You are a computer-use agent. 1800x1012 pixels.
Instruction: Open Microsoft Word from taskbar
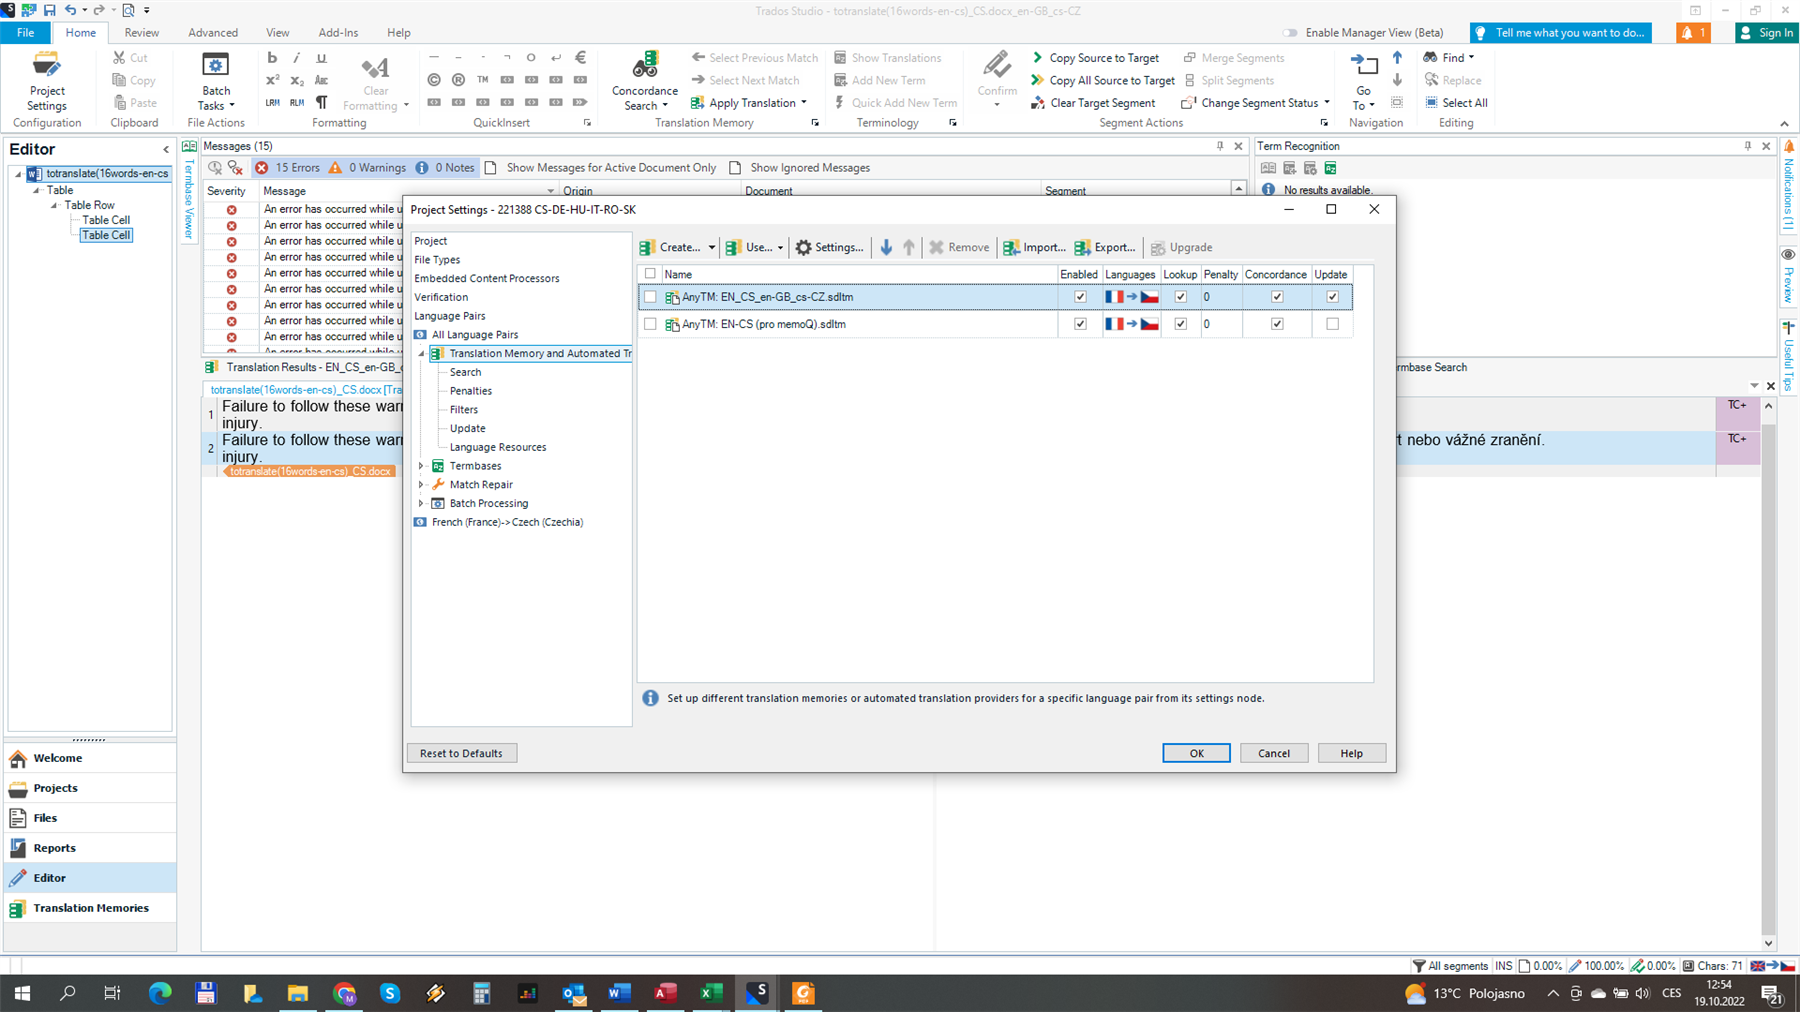click(x=619, y=993)
